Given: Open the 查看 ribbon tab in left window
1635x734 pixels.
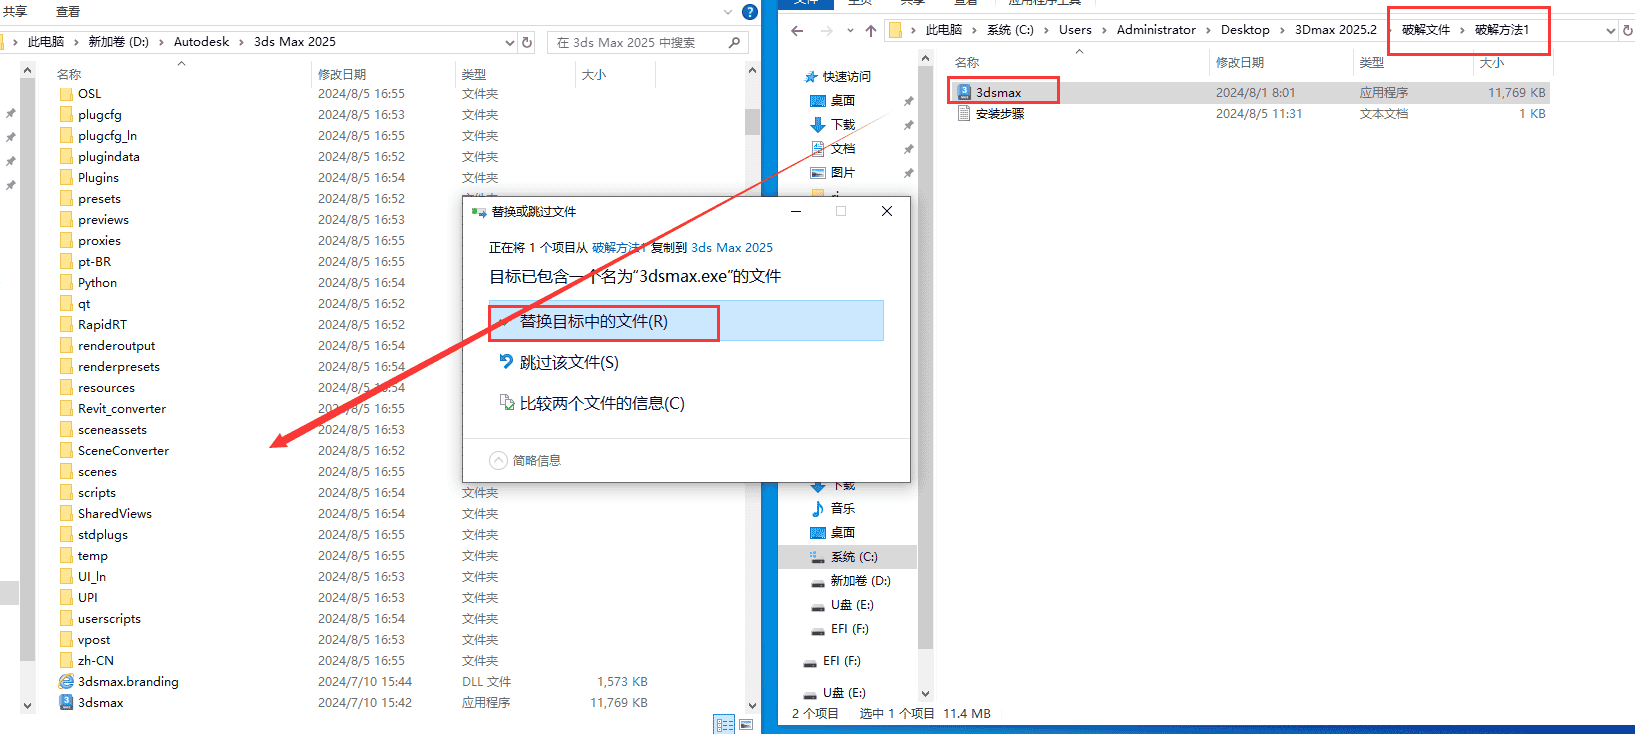Looking at the screenshot, I should [68, 11].
